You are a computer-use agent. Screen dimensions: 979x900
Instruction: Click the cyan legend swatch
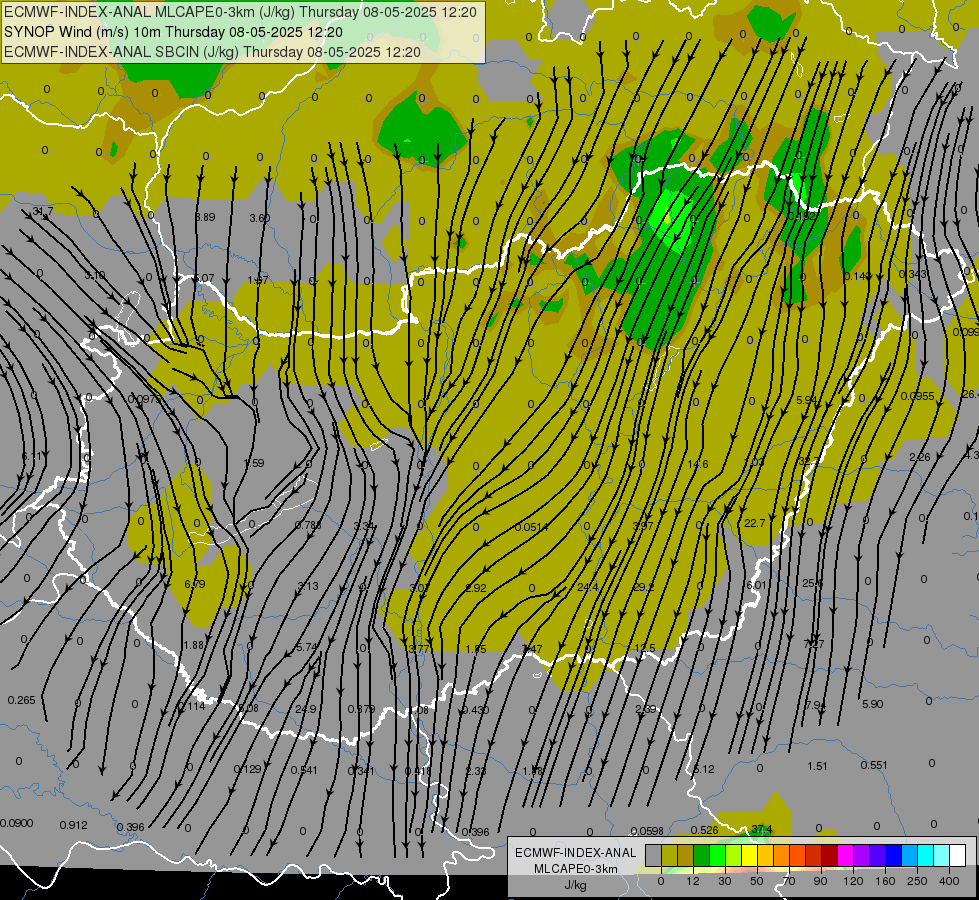(926, 855)
